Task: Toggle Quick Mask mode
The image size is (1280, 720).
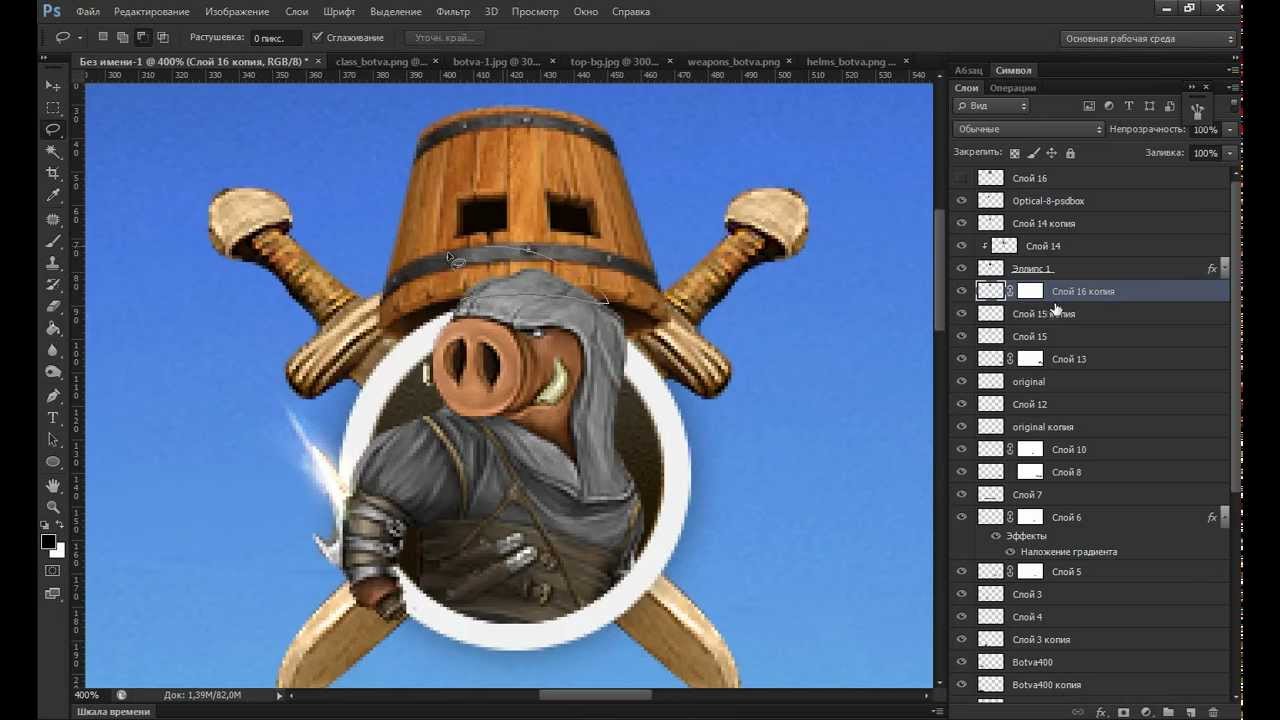Action: [53, 571]
